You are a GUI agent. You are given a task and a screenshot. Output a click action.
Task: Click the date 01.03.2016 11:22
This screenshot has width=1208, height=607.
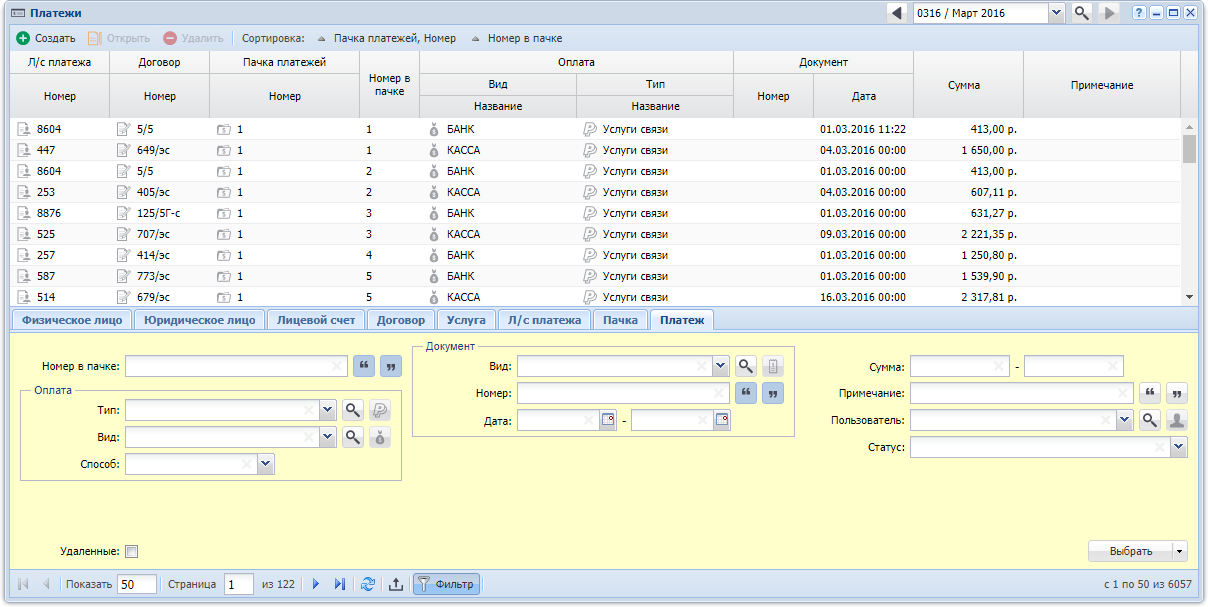tap(863, 129)
